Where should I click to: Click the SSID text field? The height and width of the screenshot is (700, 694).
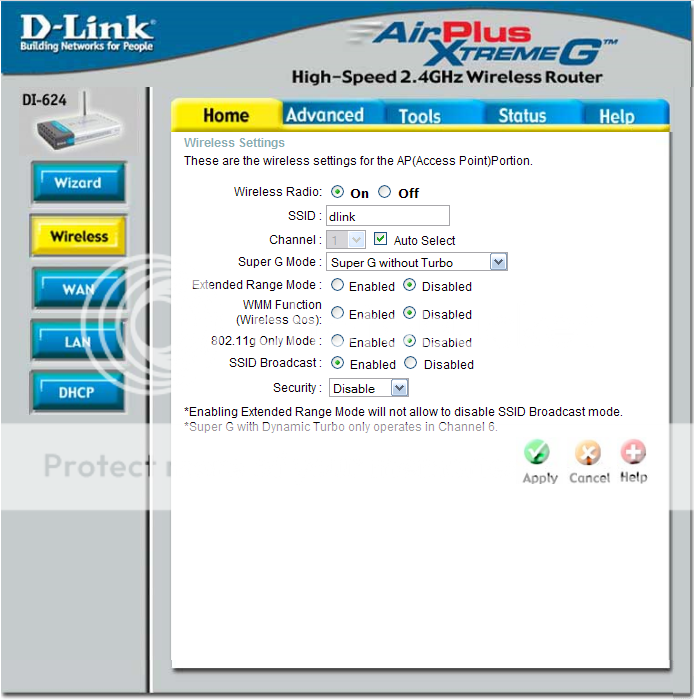(388, 216)
